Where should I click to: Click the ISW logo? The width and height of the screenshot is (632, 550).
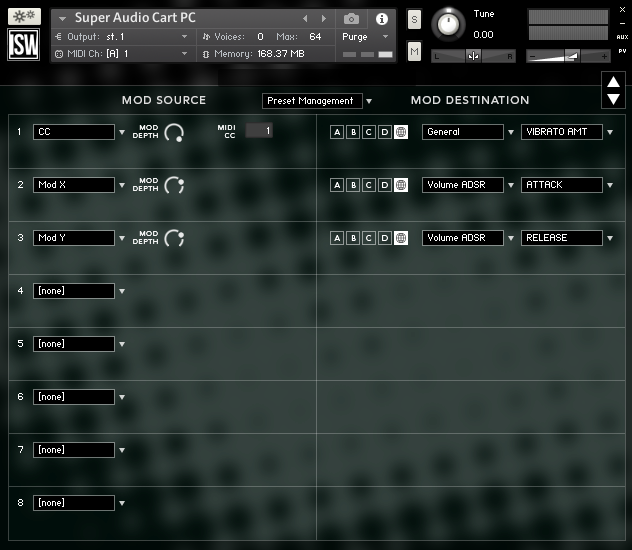[24, 45]
